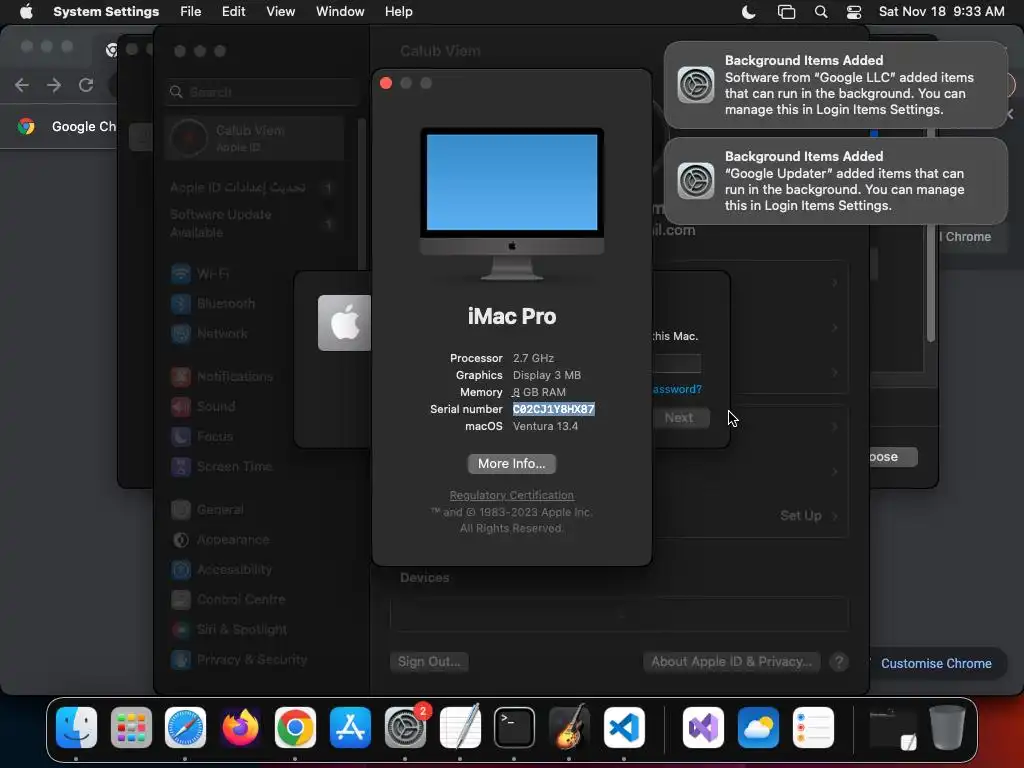Click Chrome's back arrow
The height and width of the screenshot is (768, 1024).
click(22, 85)
